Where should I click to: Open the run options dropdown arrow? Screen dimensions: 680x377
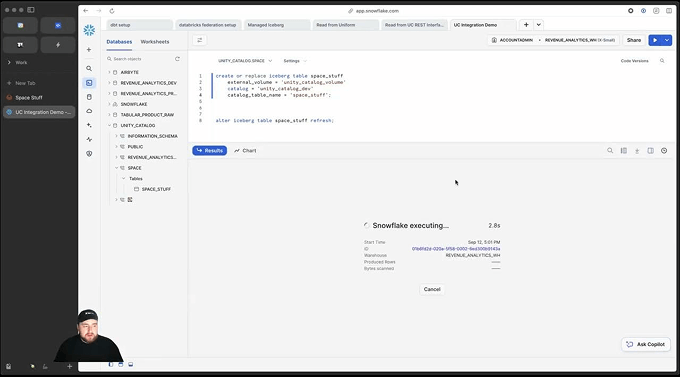(x=667, y=40)
